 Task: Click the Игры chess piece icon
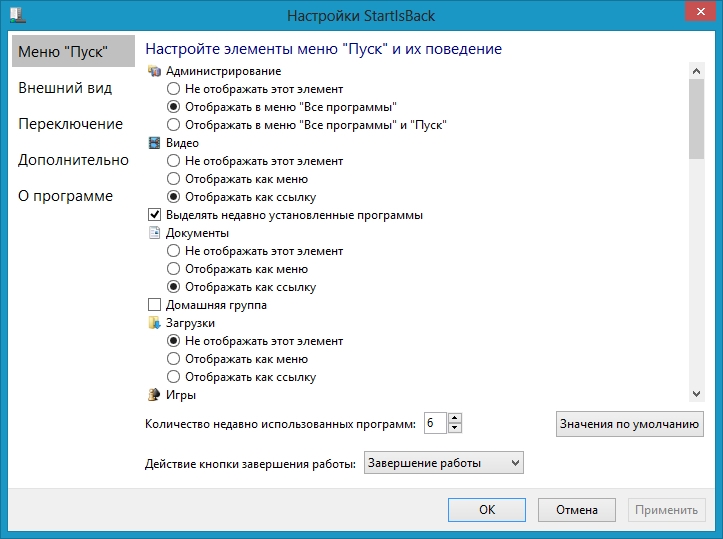pos(154,395)
